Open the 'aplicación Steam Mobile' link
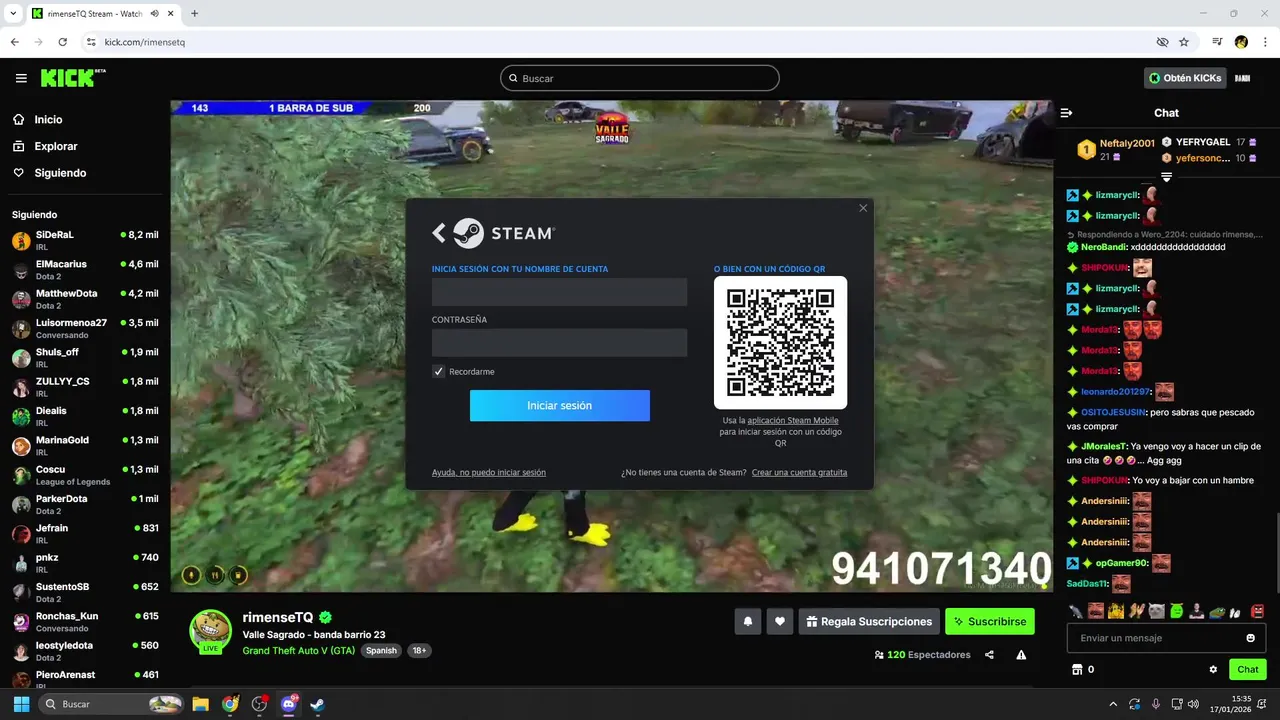Viewport: 1280px width, 720px height. [792, 420]
